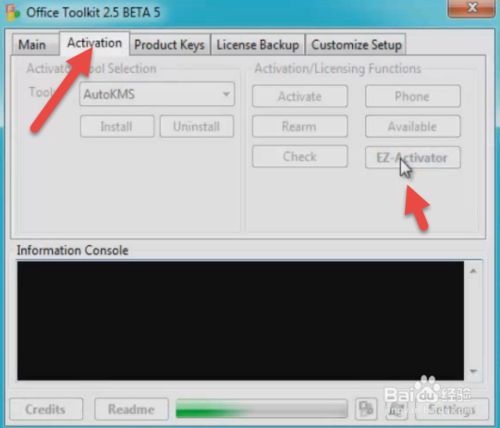
Task: Open the Customize Setup tab
Action: point(356,44)
